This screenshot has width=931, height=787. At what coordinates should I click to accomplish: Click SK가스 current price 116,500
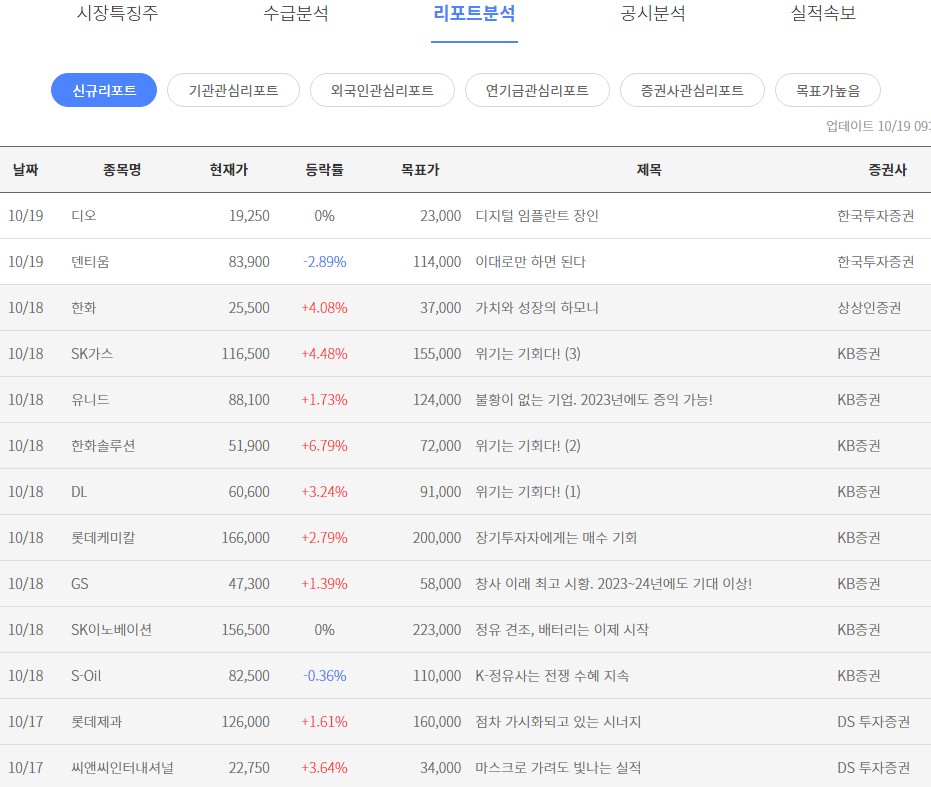(x=246, y=354)
